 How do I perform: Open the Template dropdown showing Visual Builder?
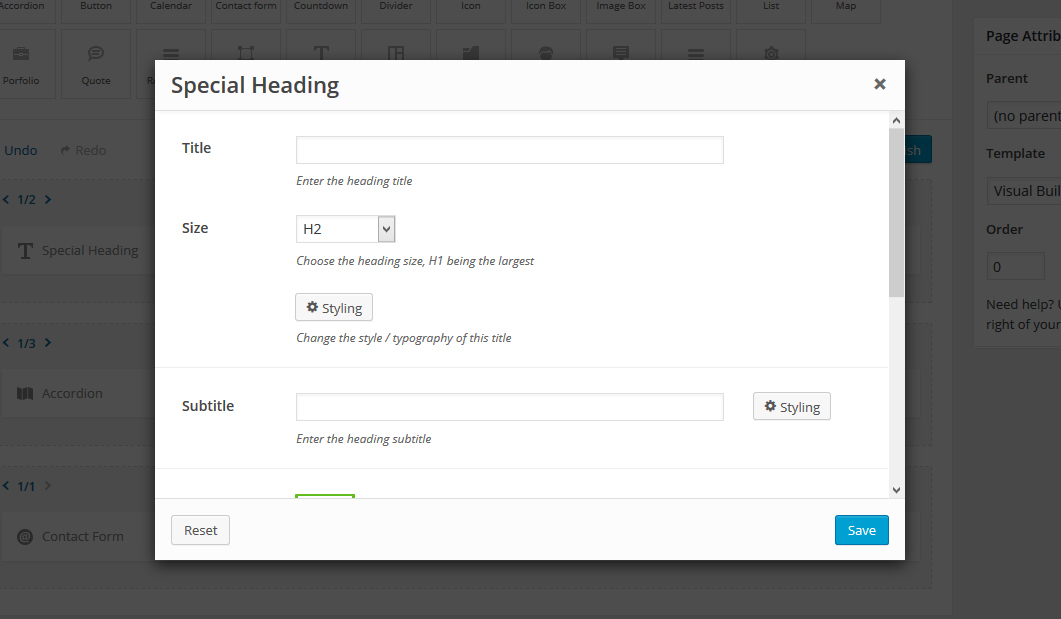(x=1024, y=191)
